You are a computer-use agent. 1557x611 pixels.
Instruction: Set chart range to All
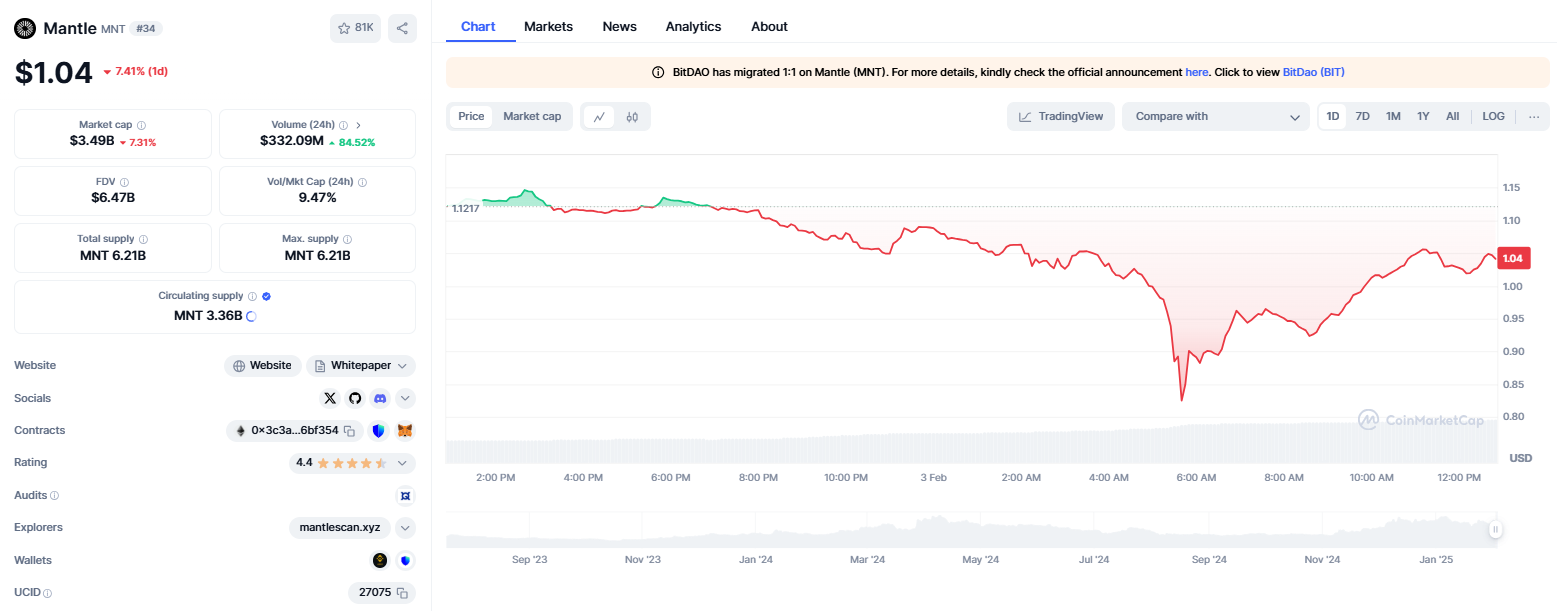(1452, 116)
